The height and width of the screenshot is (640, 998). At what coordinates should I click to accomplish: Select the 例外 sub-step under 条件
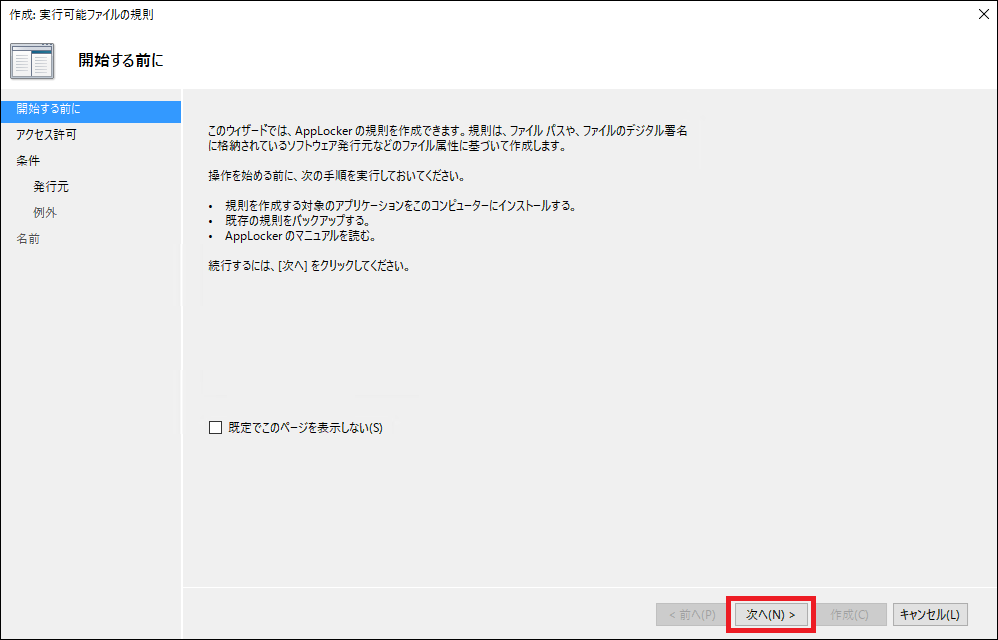click(45, 213)
